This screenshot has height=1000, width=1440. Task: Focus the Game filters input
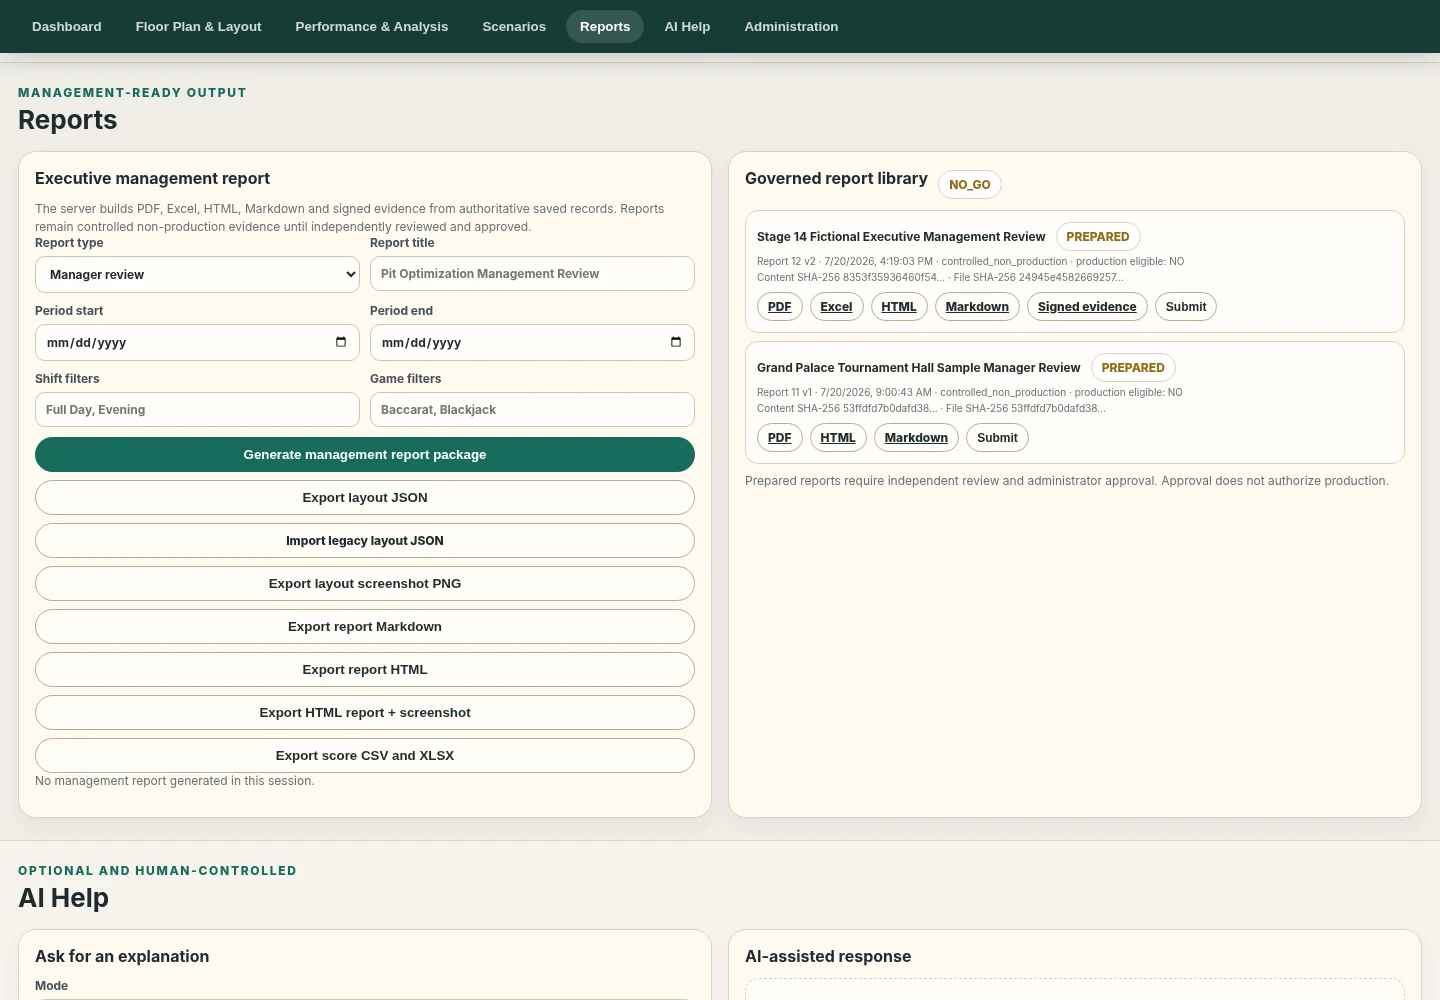click(532, 410)
